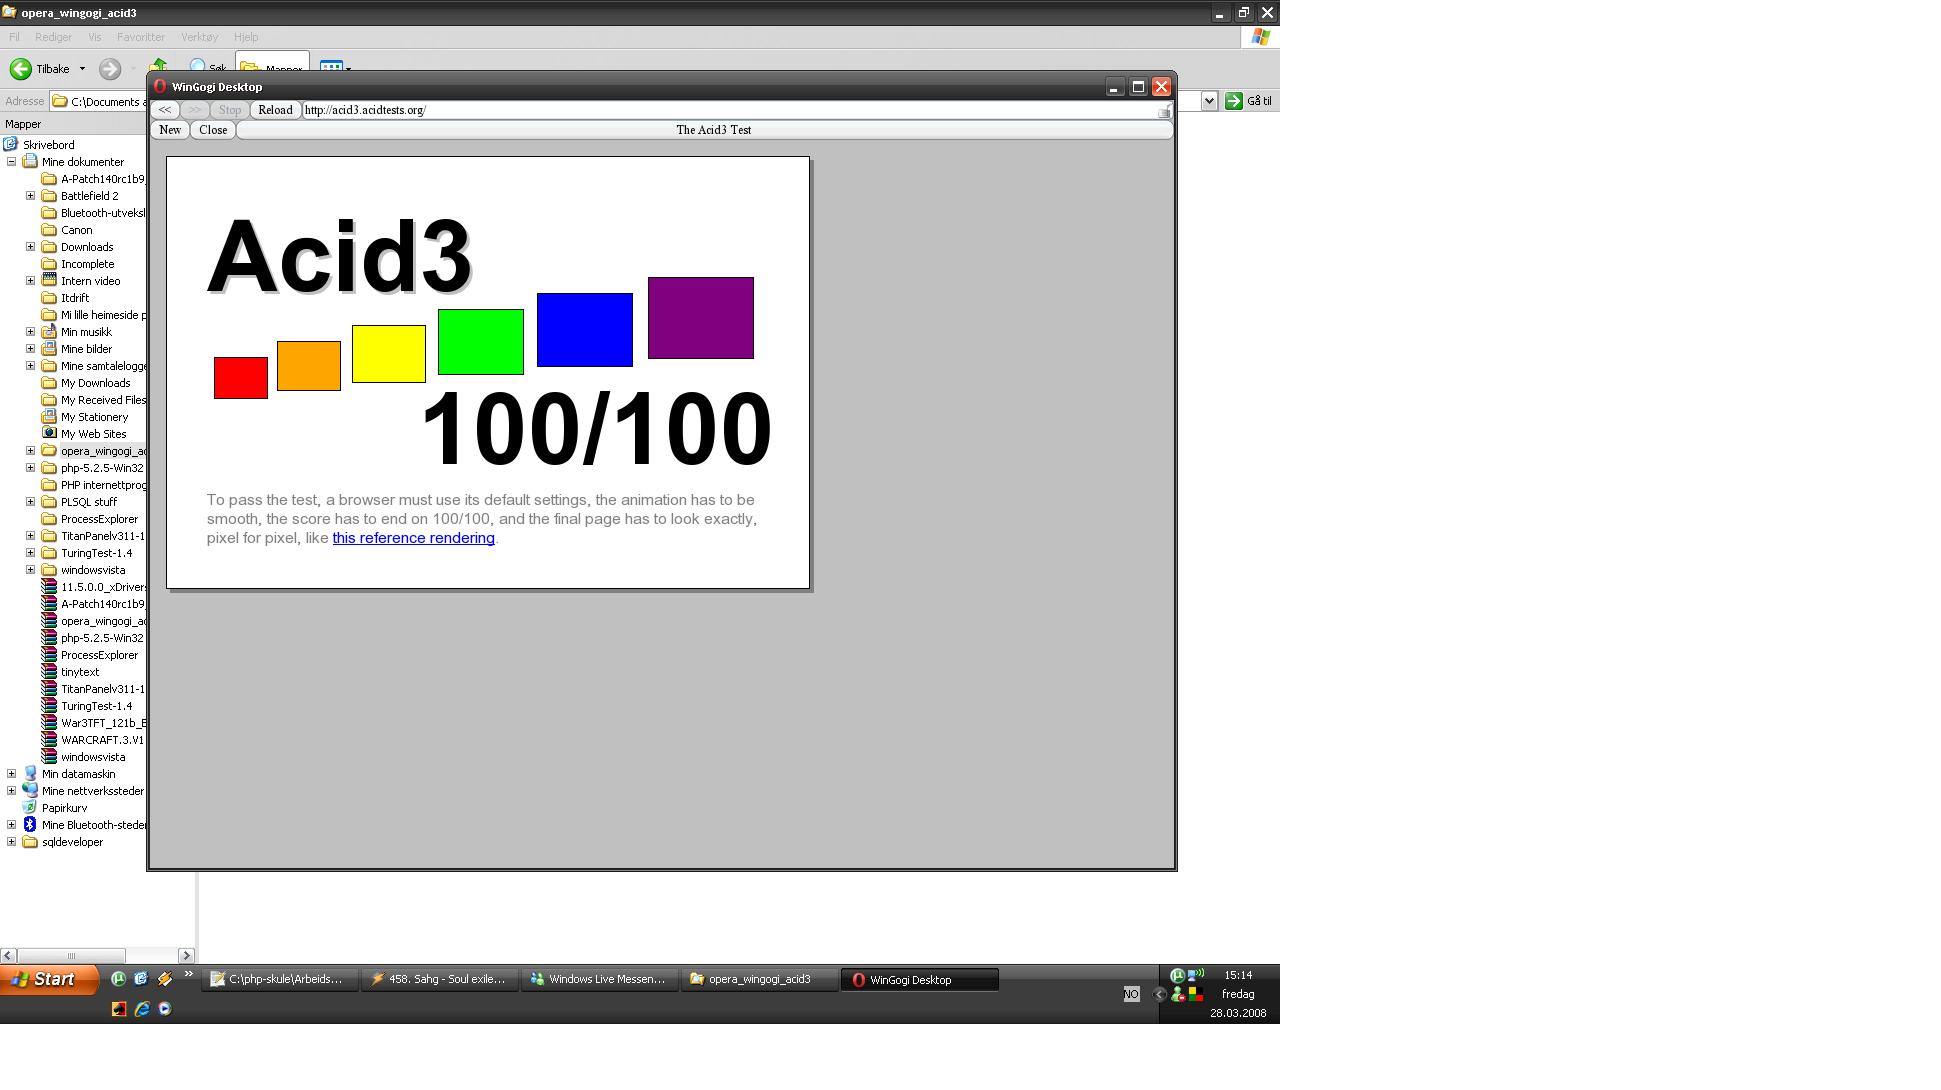Viewport: 1941px width, 1090px height.
Task: Select The Acid3 Test tab
Action: (705, 130)
